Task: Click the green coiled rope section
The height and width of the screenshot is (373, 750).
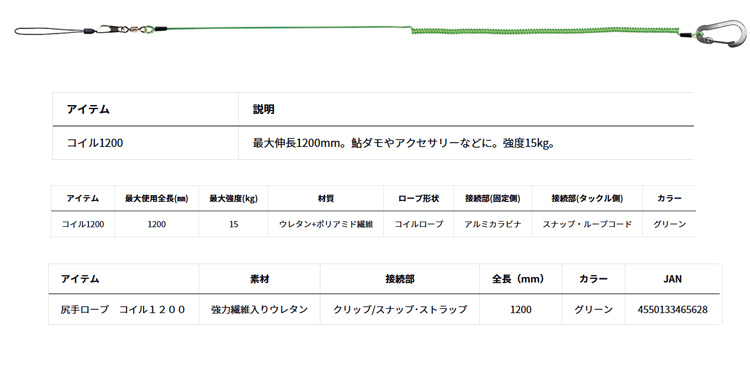Action: [545, 32]
